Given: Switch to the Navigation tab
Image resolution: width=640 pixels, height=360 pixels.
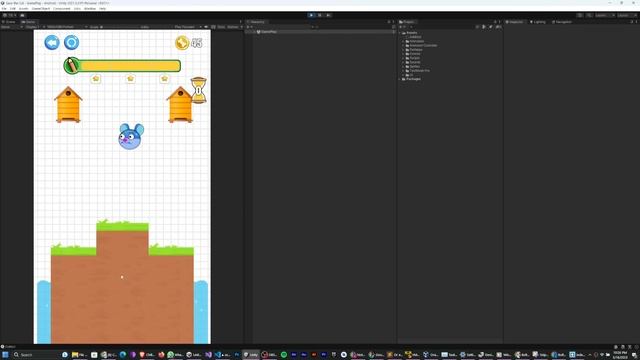Looking at the screenshot, I should click(x=562, y=22).
